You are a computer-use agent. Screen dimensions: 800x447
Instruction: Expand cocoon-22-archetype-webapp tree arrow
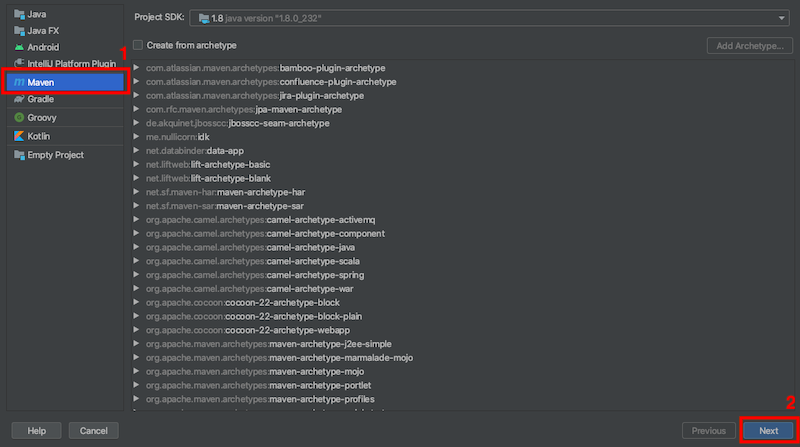tap(136, 329)
